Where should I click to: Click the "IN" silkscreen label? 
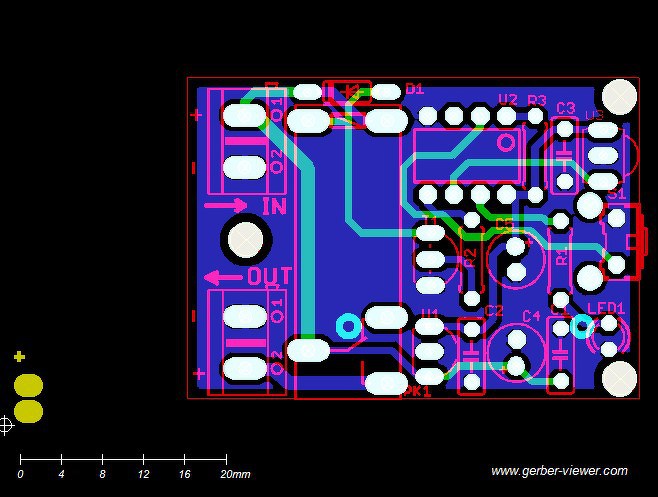click(274, 206)
